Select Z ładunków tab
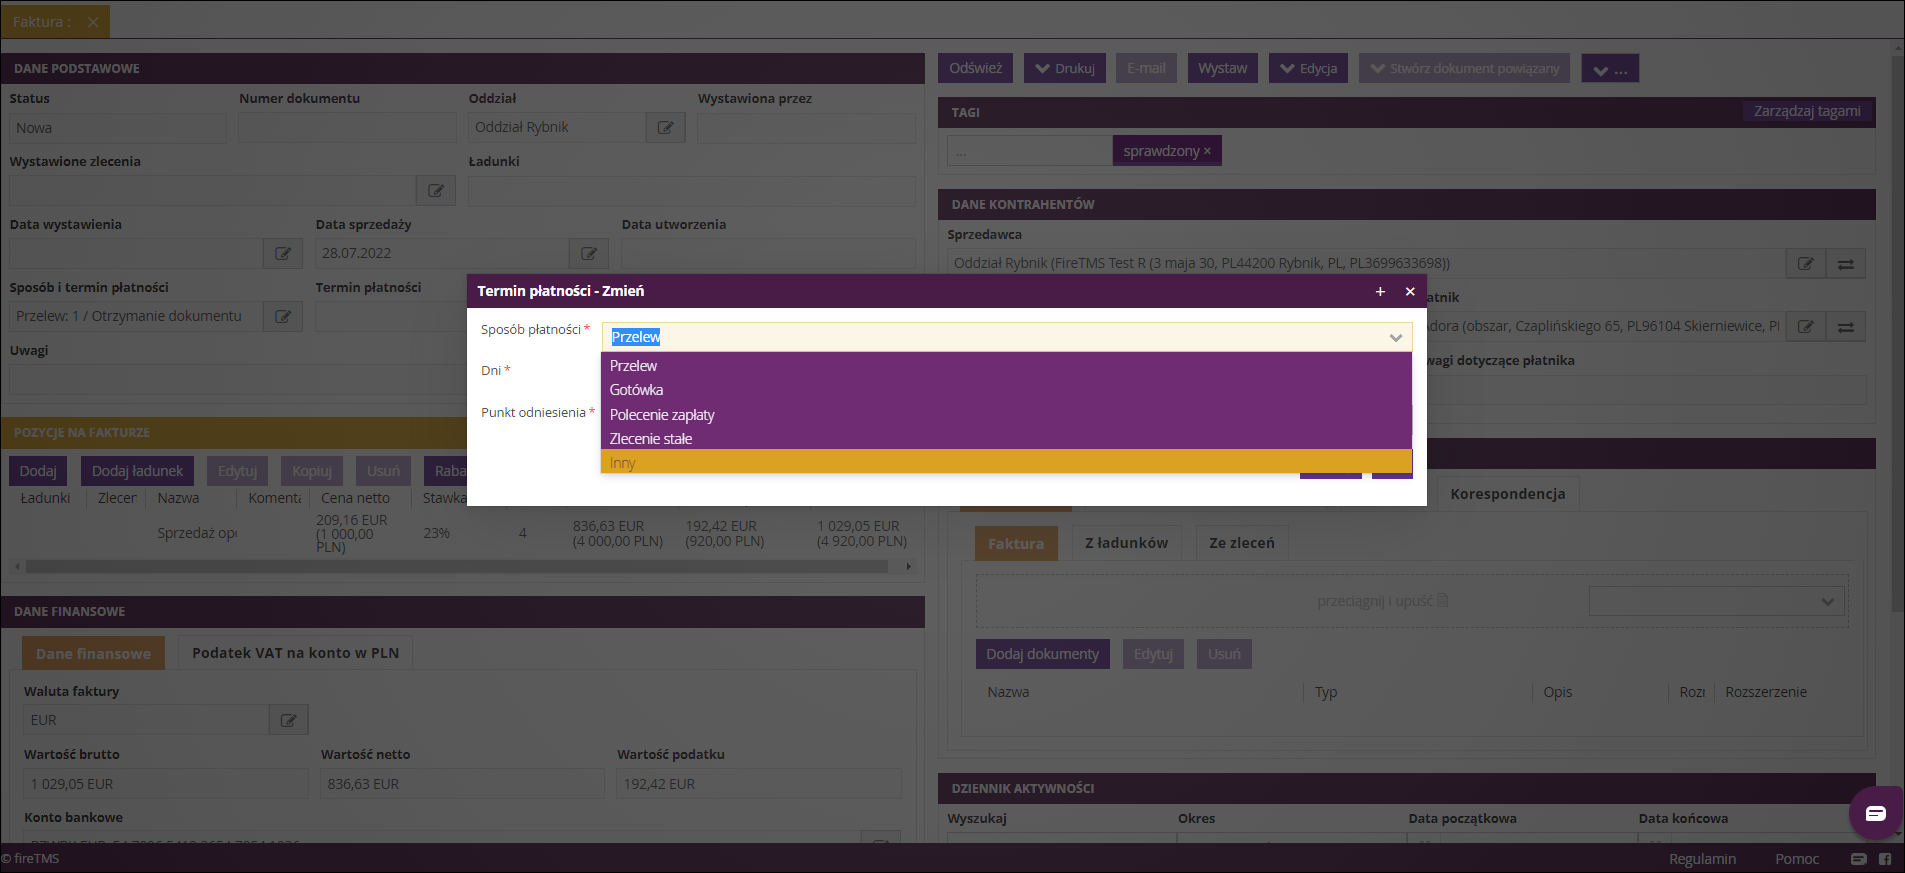 1126,543
